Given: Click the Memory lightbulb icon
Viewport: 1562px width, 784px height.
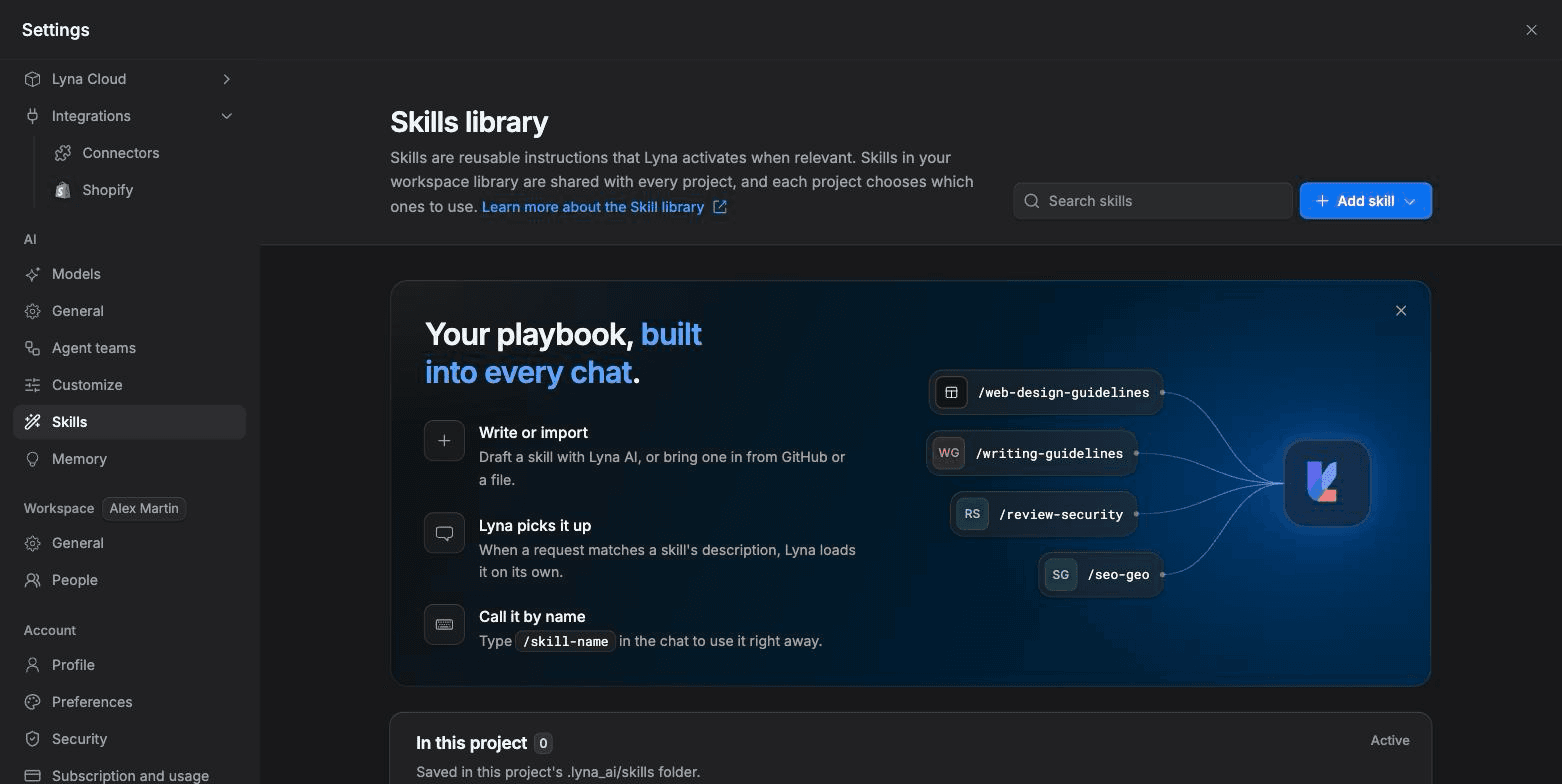Looking at the screenshot, I should point(33,459).
